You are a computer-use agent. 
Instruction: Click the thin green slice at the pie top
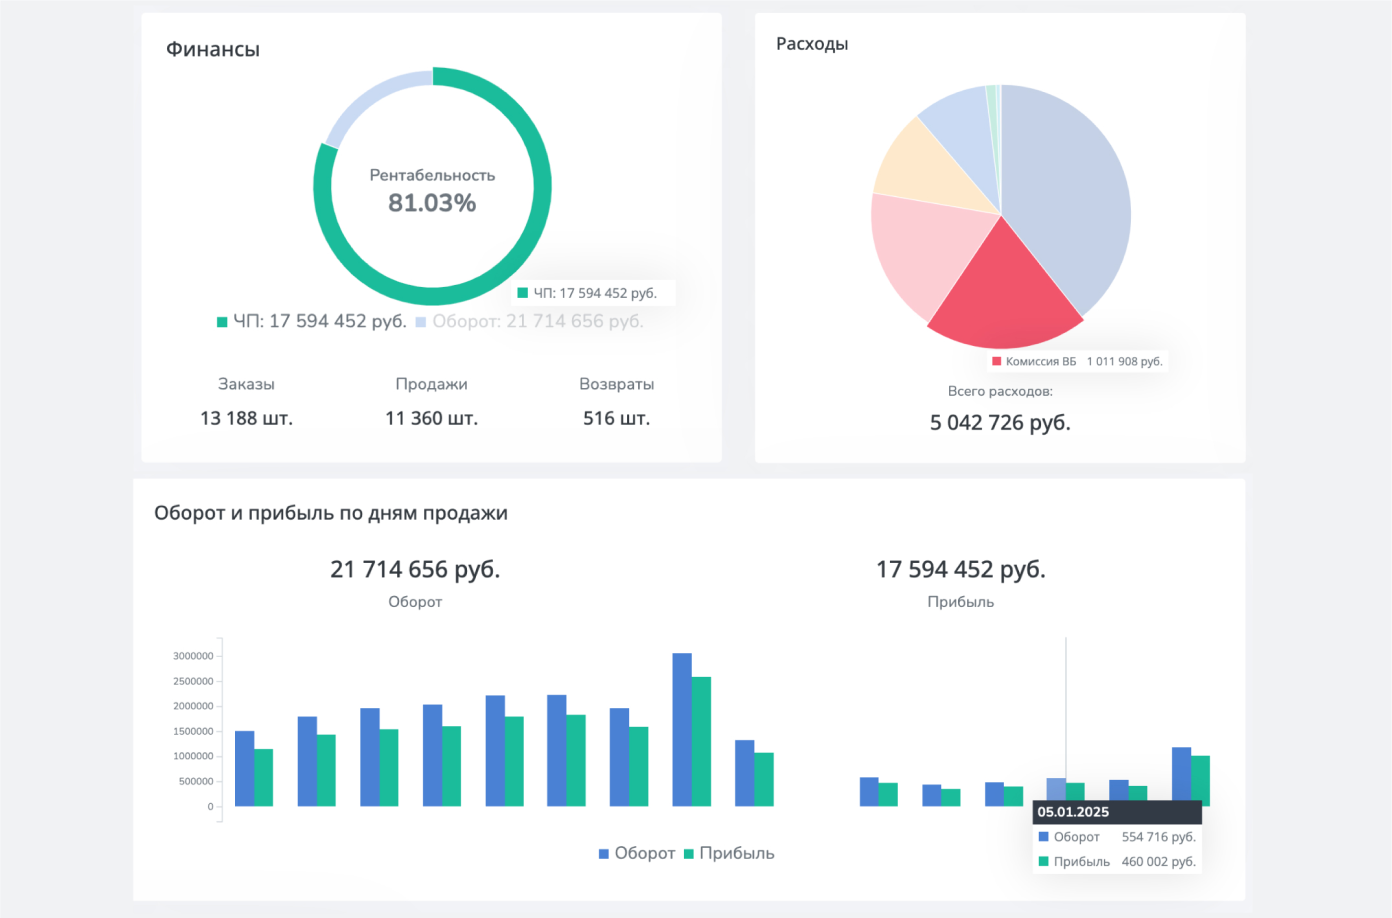(x=992, y=95)
